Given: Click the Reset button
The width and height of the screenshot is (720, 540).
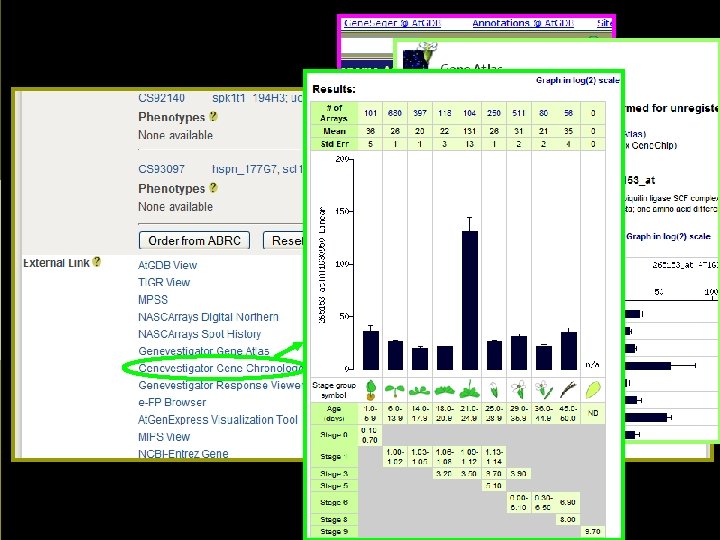Looking at the screenshot, I should pyautogui.click(x=283, y=241).
